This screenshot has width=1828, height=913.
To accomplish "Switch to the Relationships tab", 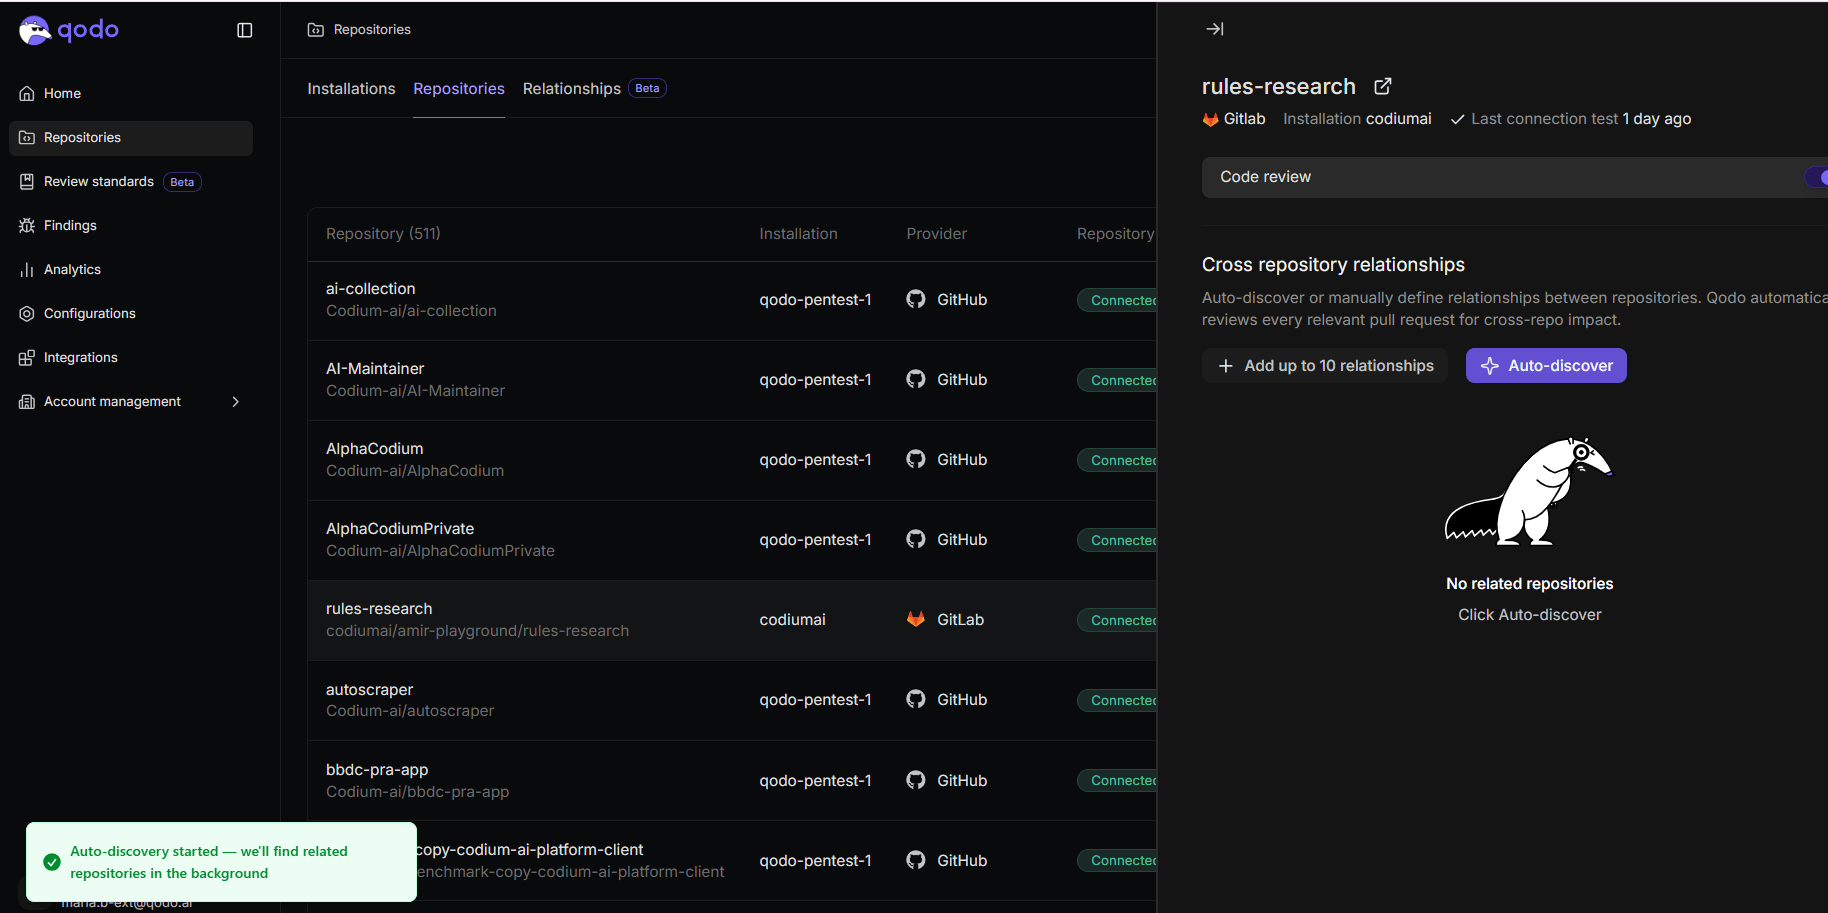I will (572, 89).
